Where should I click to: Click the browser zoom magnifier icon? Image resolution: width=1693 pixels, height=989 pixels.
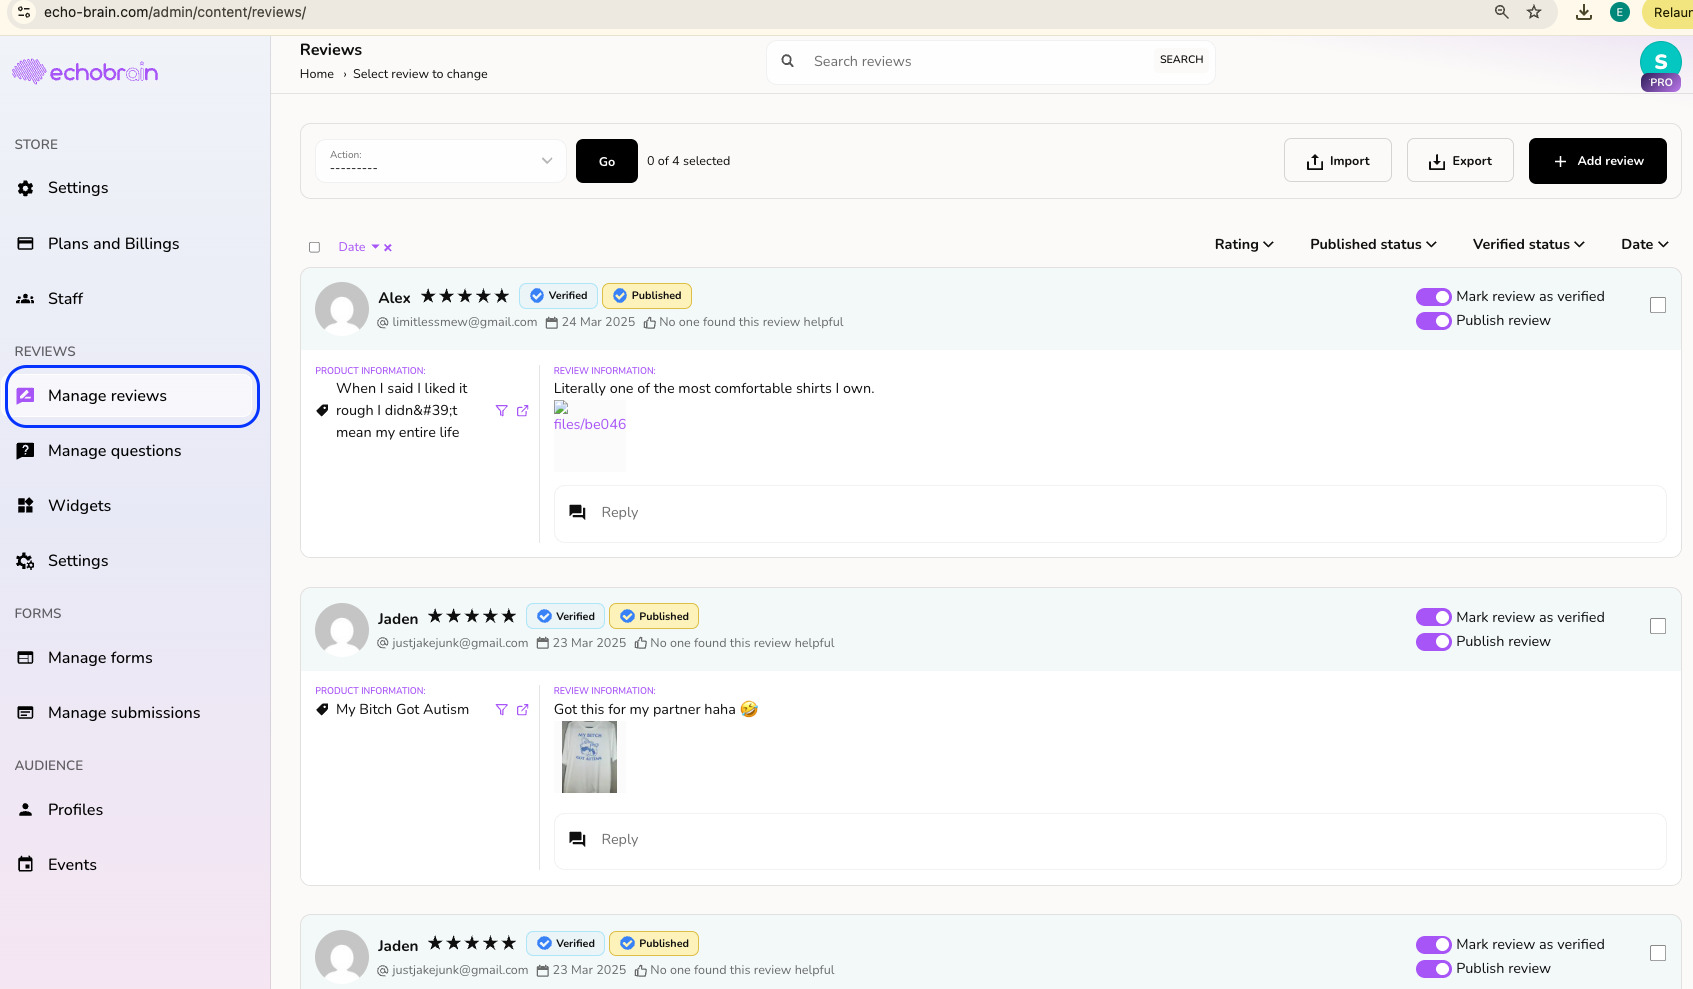tap(1501, 12)
